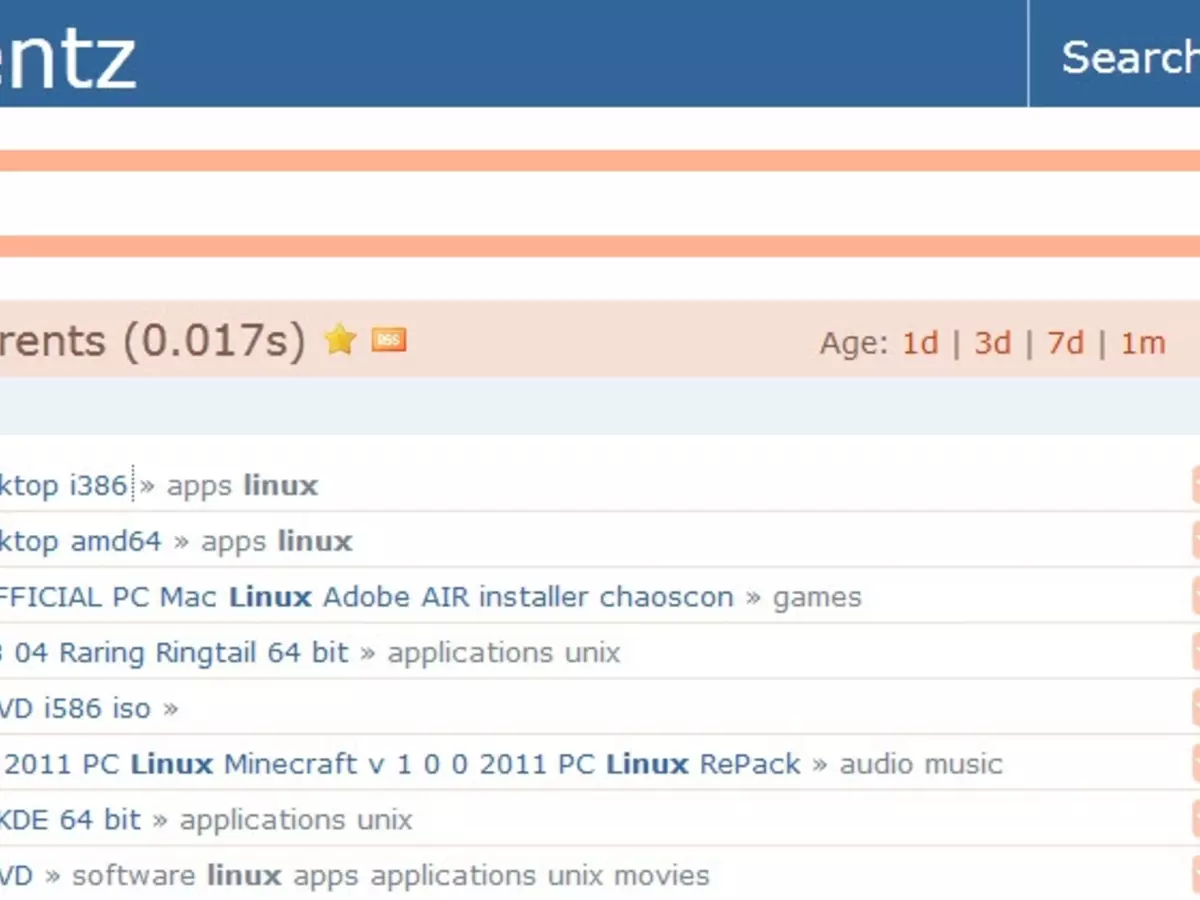Filter results by age 1d
This screenshot has width=1200, height=900.
(x=920, y=343)
